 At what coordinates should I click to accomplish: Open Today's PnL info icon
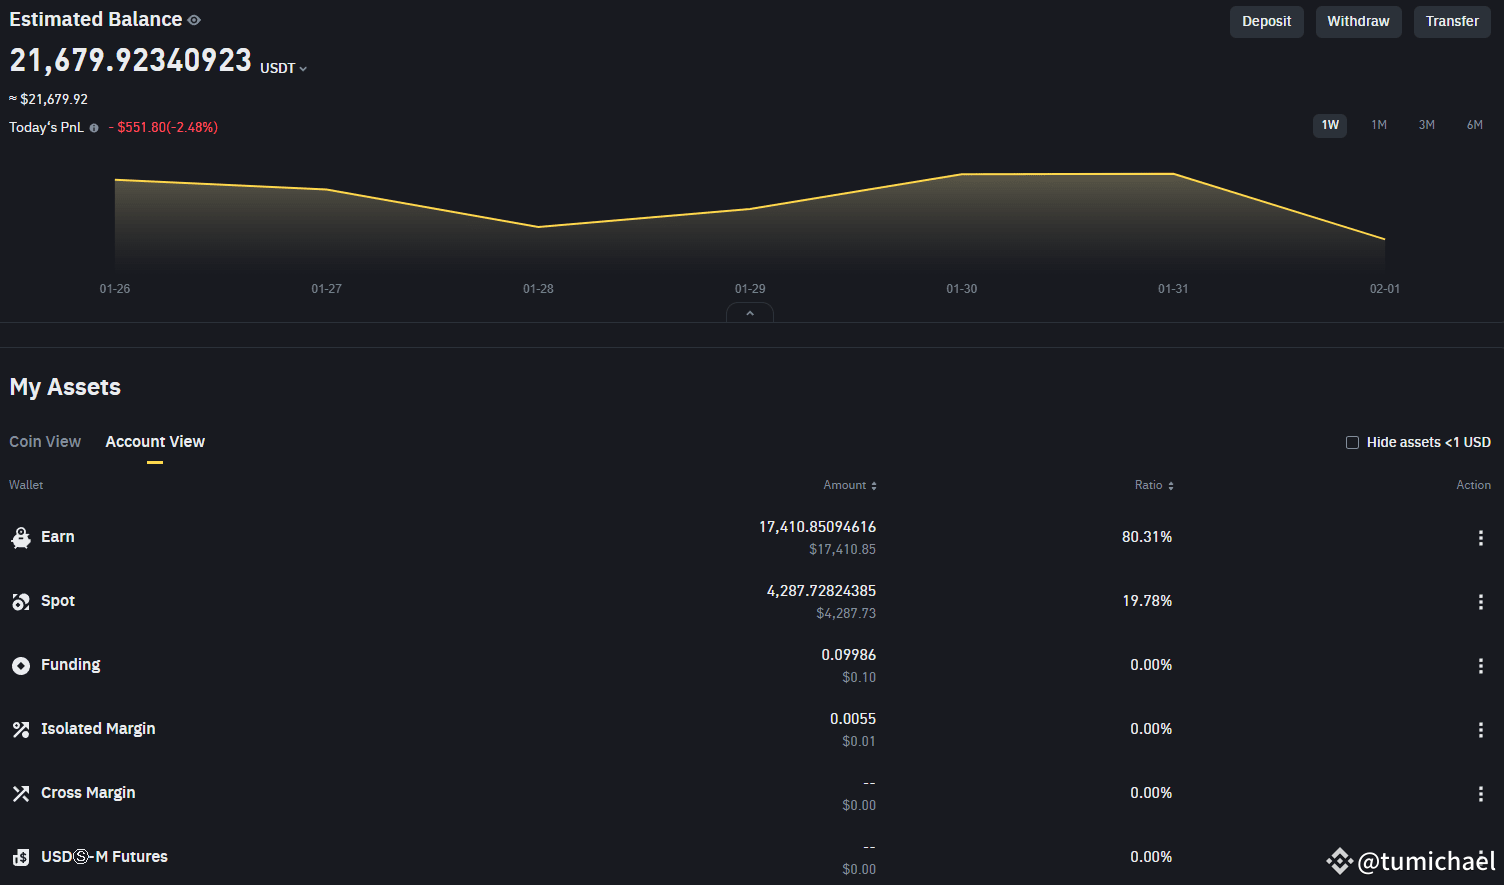94,128
